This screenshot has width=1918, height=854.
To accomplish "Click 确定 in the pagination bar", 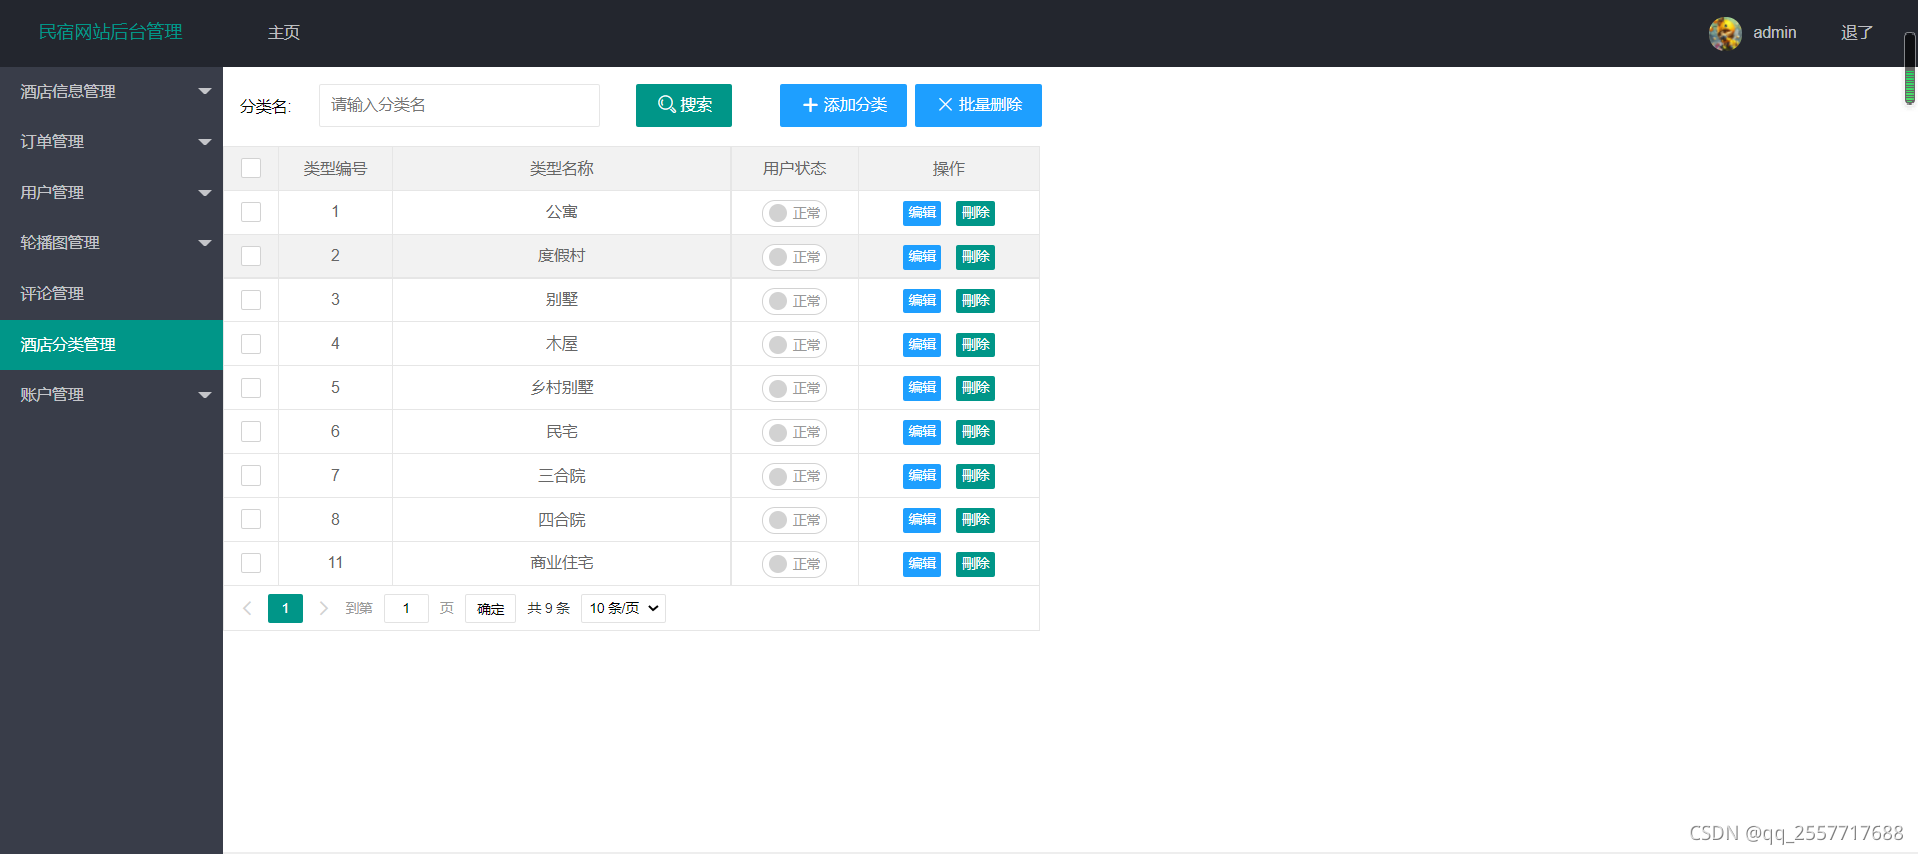I will pos(490,608).
